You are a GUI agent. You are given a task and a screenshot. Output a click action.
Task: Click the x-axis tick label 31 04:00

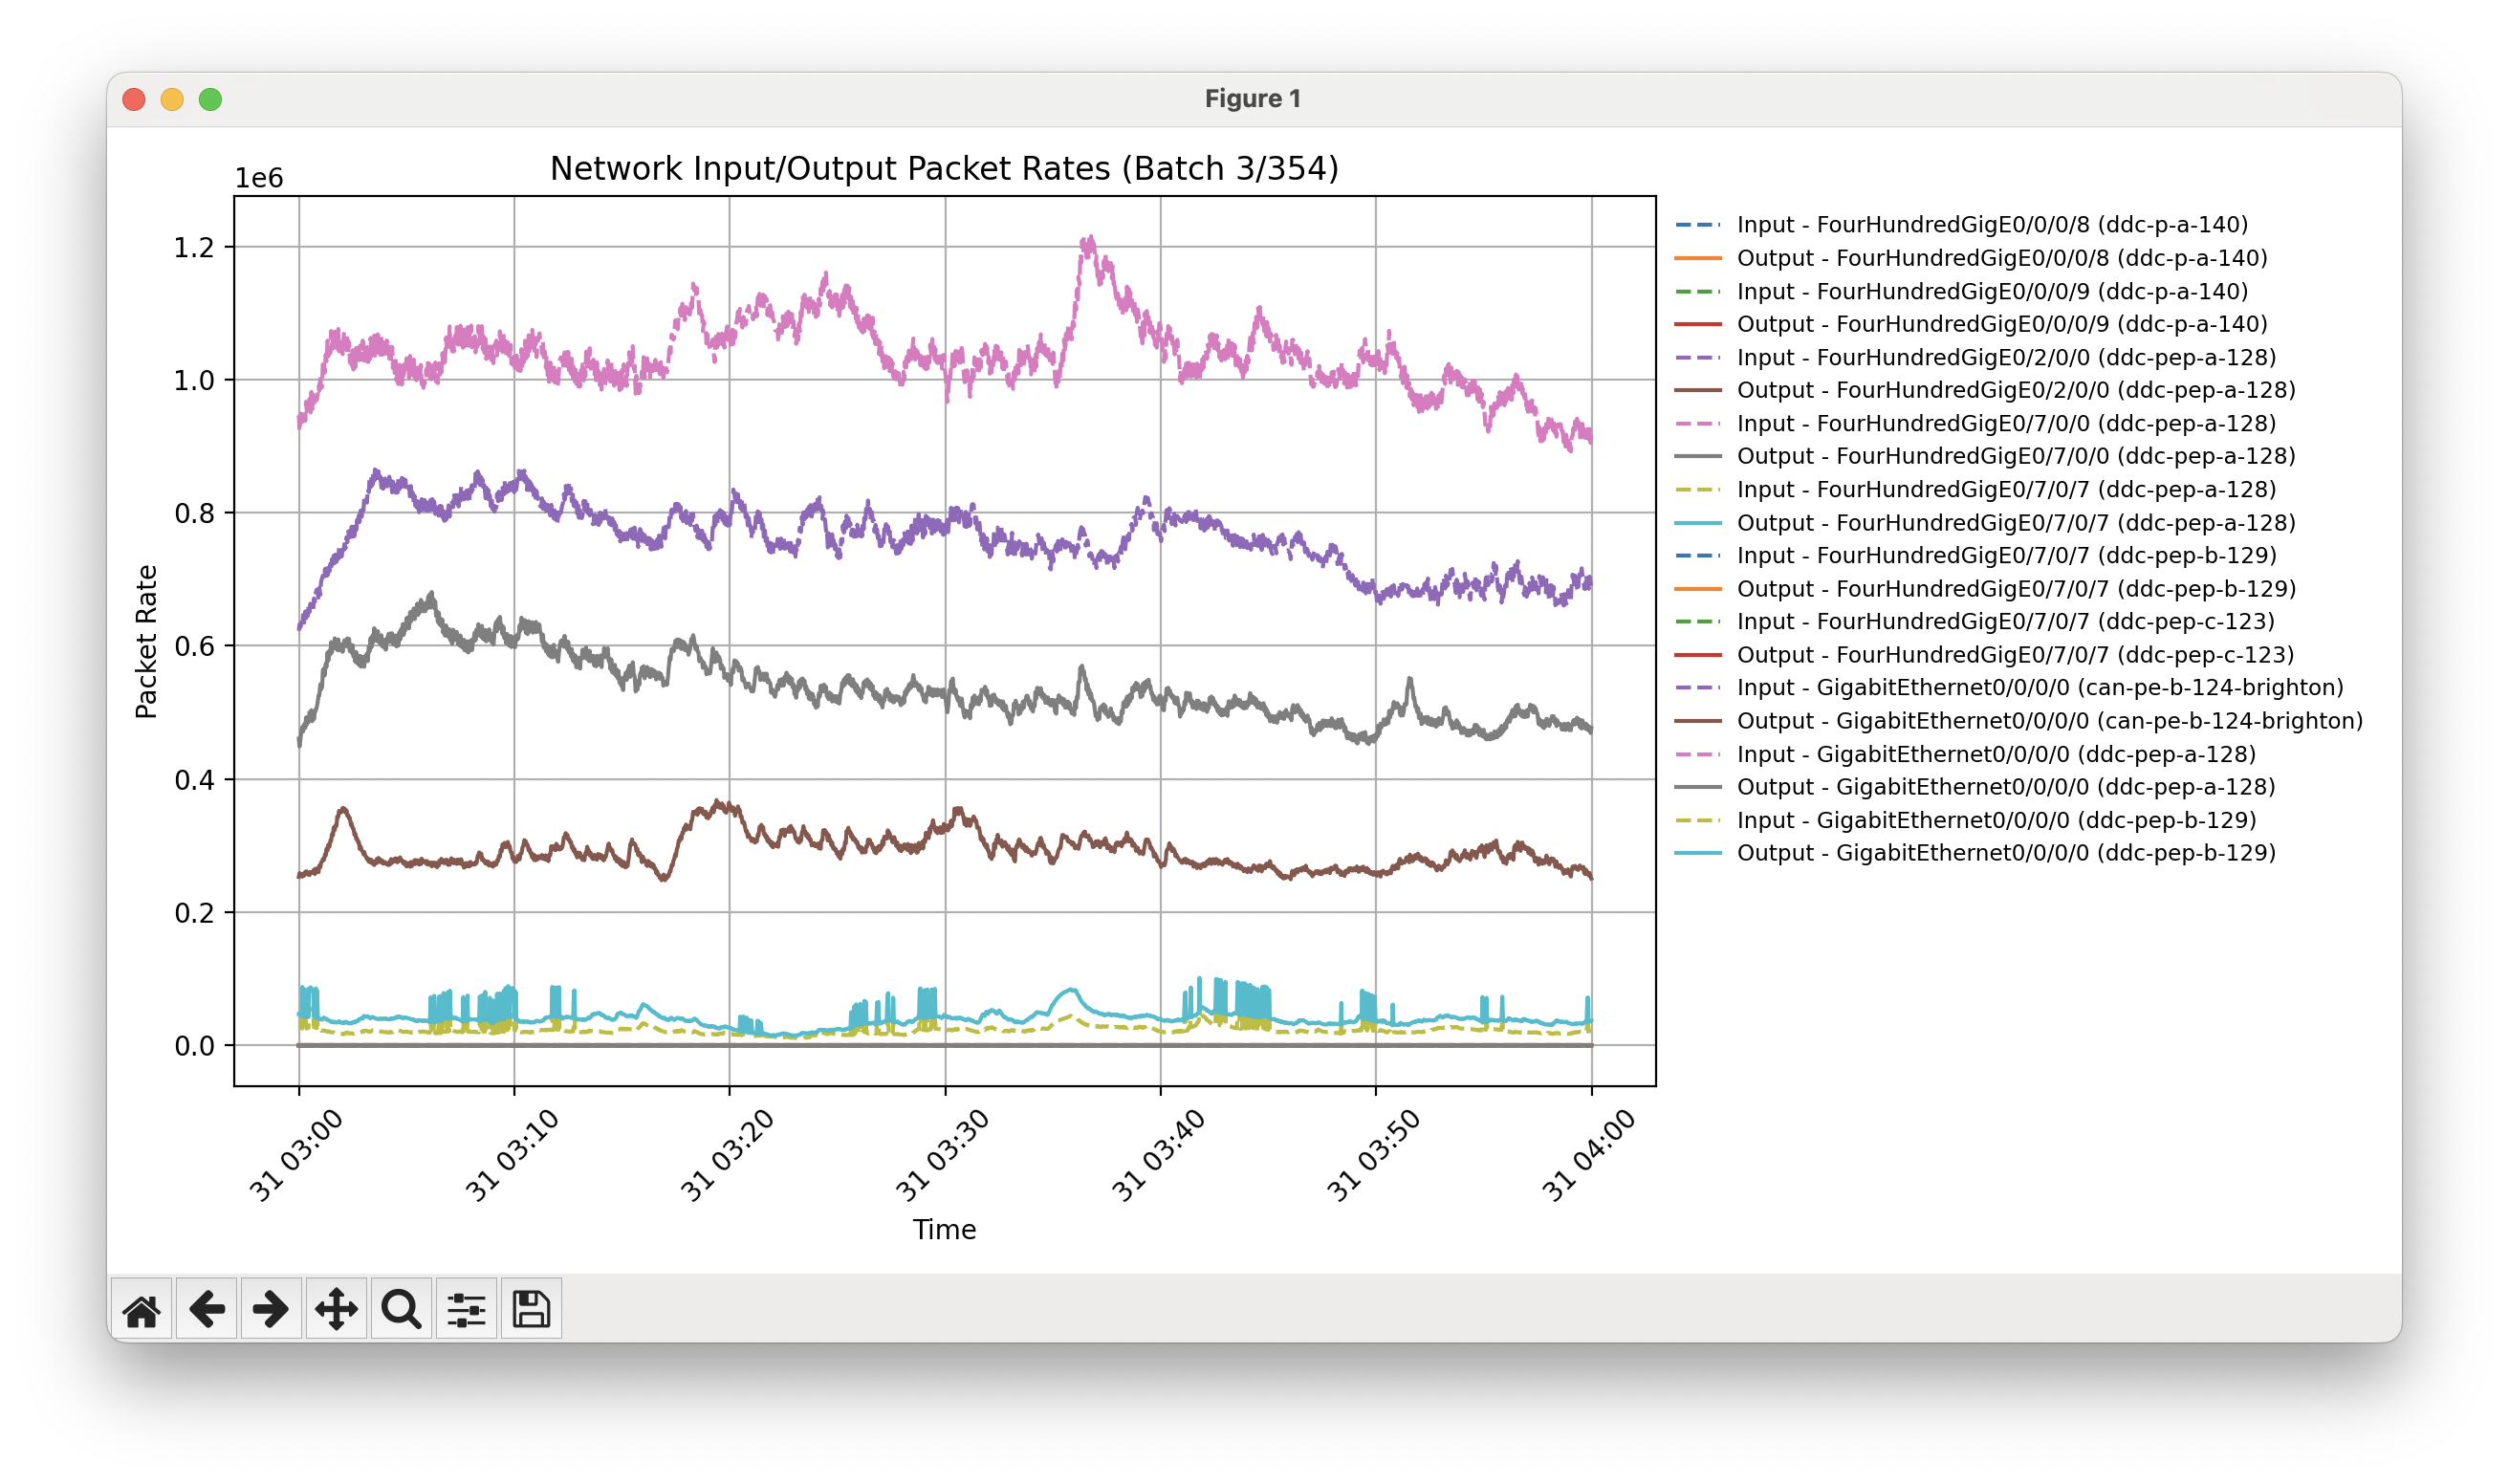coord(1588,1155)
